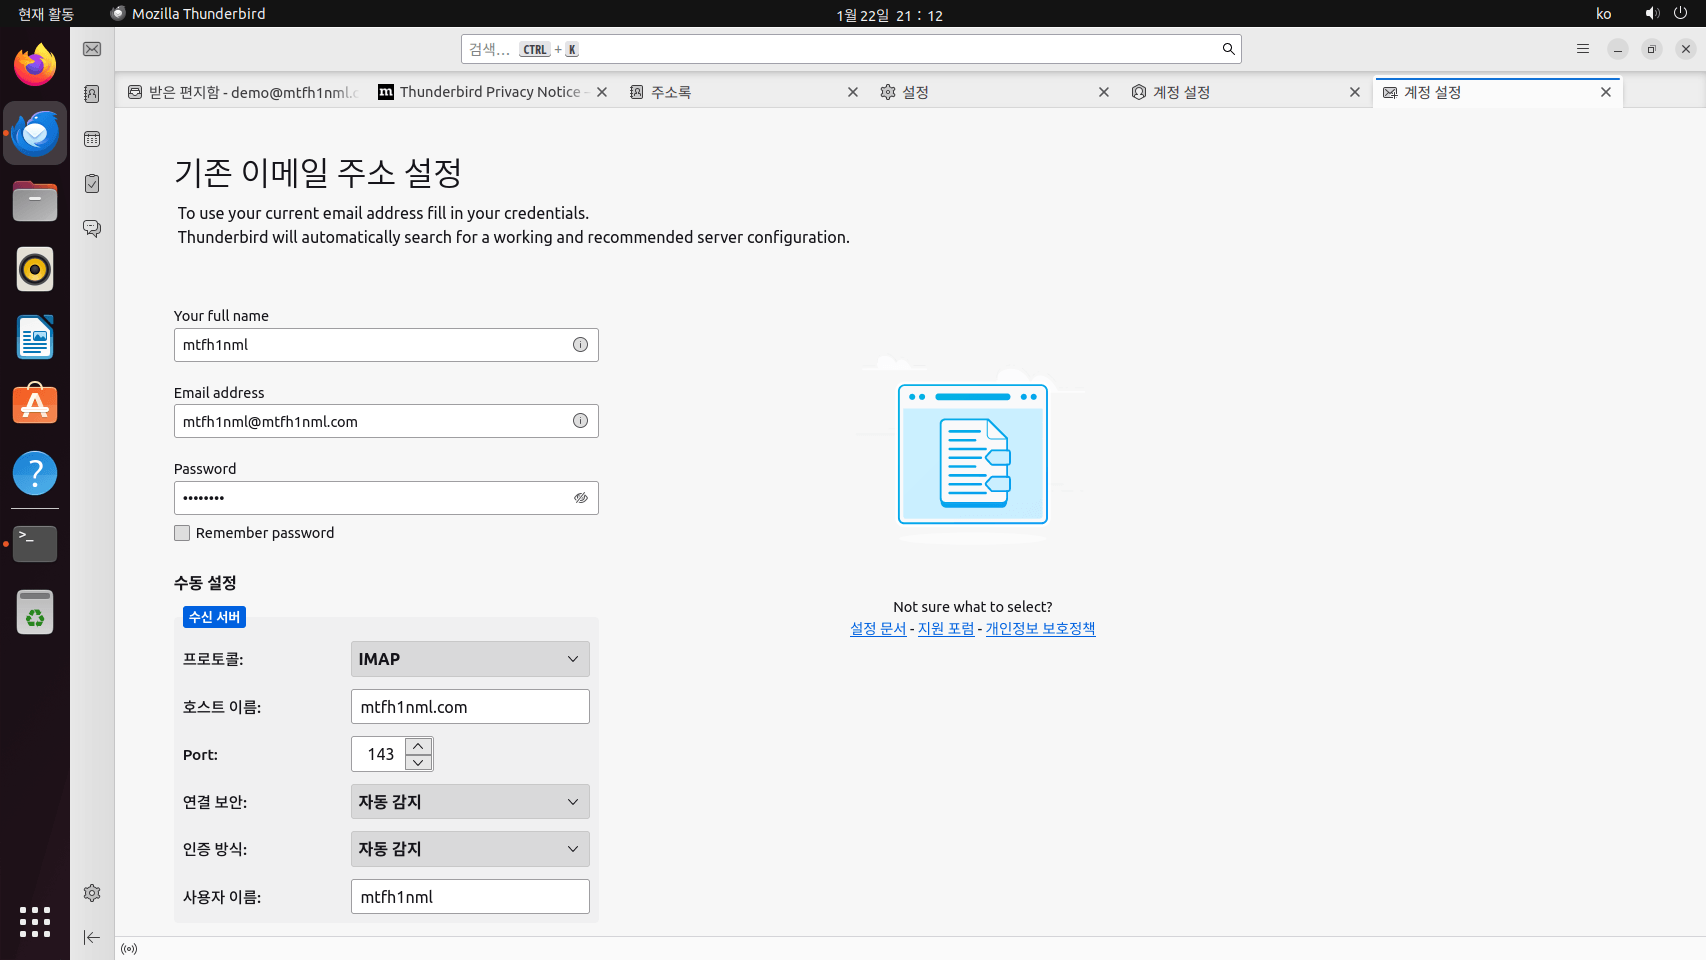Open the Address Book sidebar icon

(x=92, y=94)
